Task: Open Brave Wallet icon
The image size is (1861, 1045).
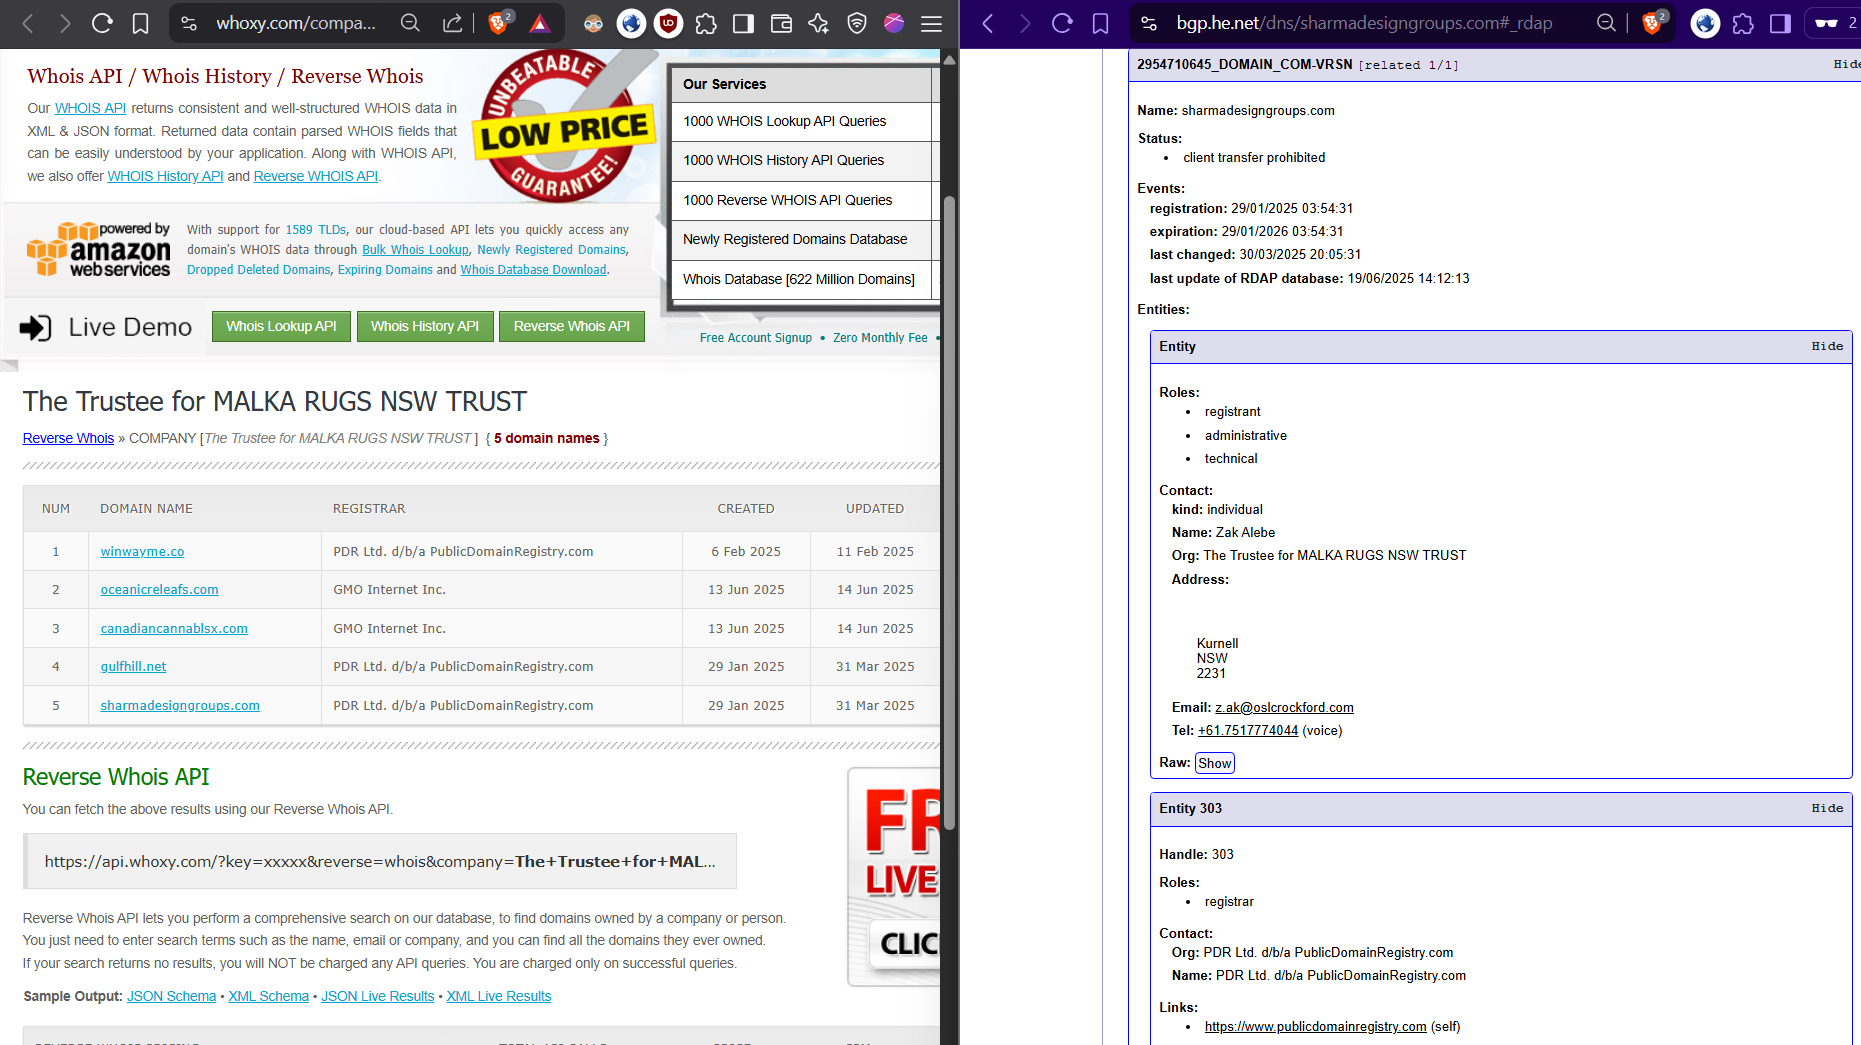Action: 781,23
